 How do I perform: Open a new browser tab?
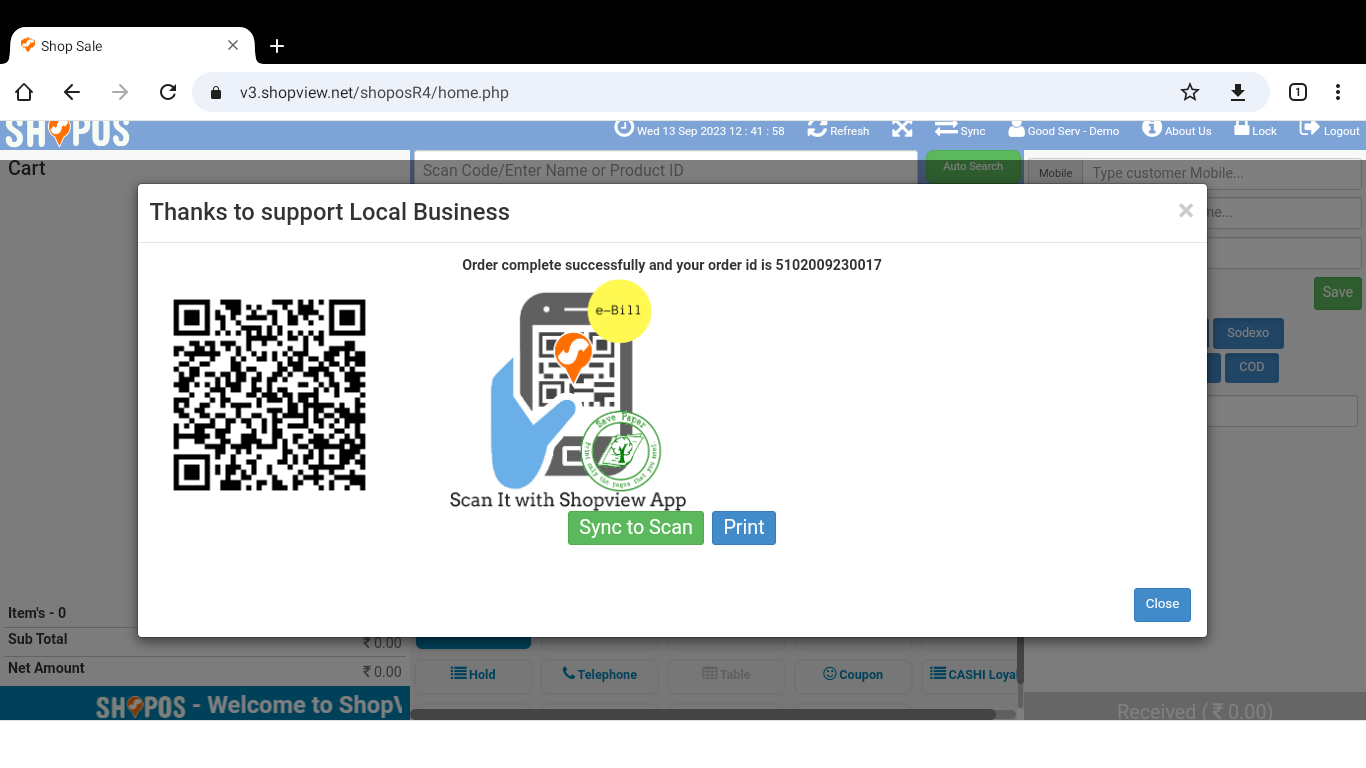point(277,46)
